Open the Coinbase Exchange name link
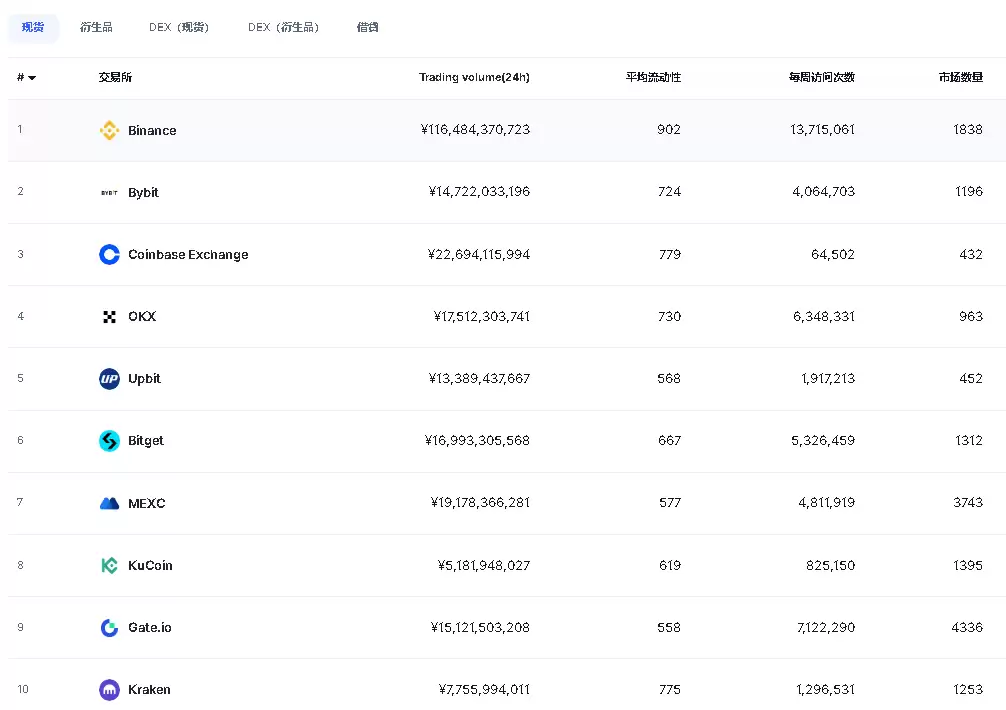 coord(188,254)
